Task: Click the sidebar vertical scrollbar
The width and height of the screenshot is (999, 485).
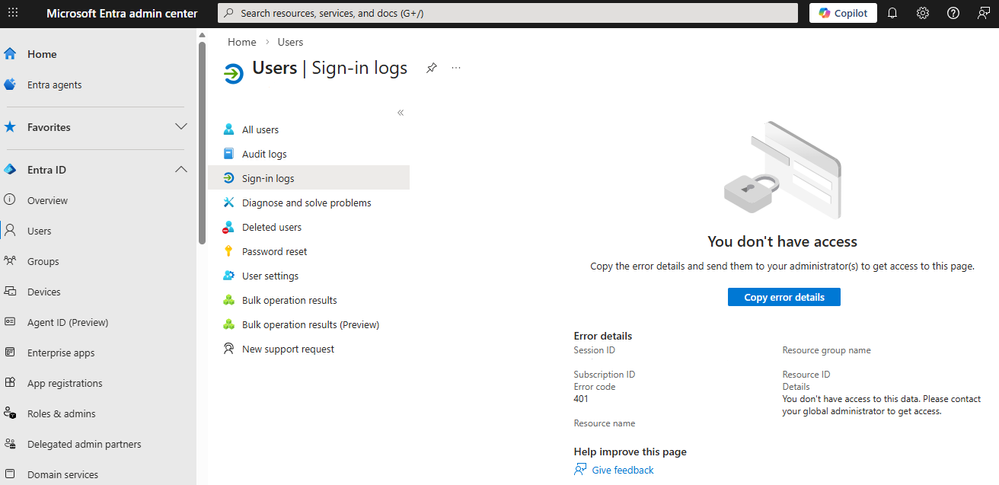Action: pos(202,143)
